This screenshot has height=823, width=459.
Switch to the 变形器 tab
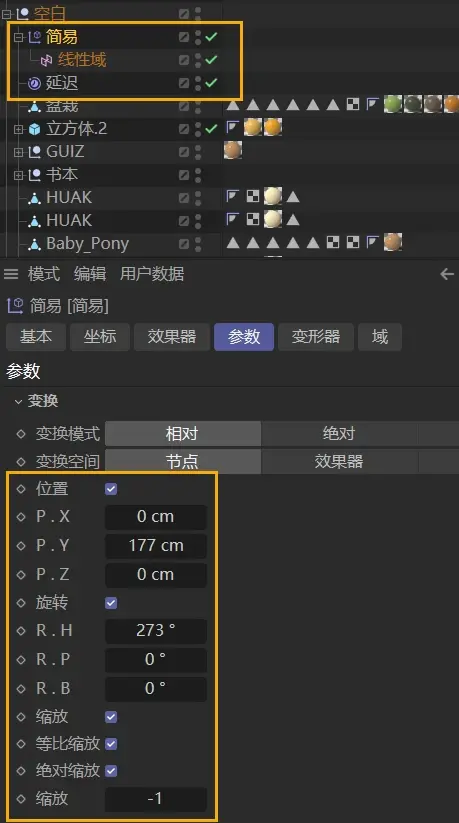click(316, 337)
